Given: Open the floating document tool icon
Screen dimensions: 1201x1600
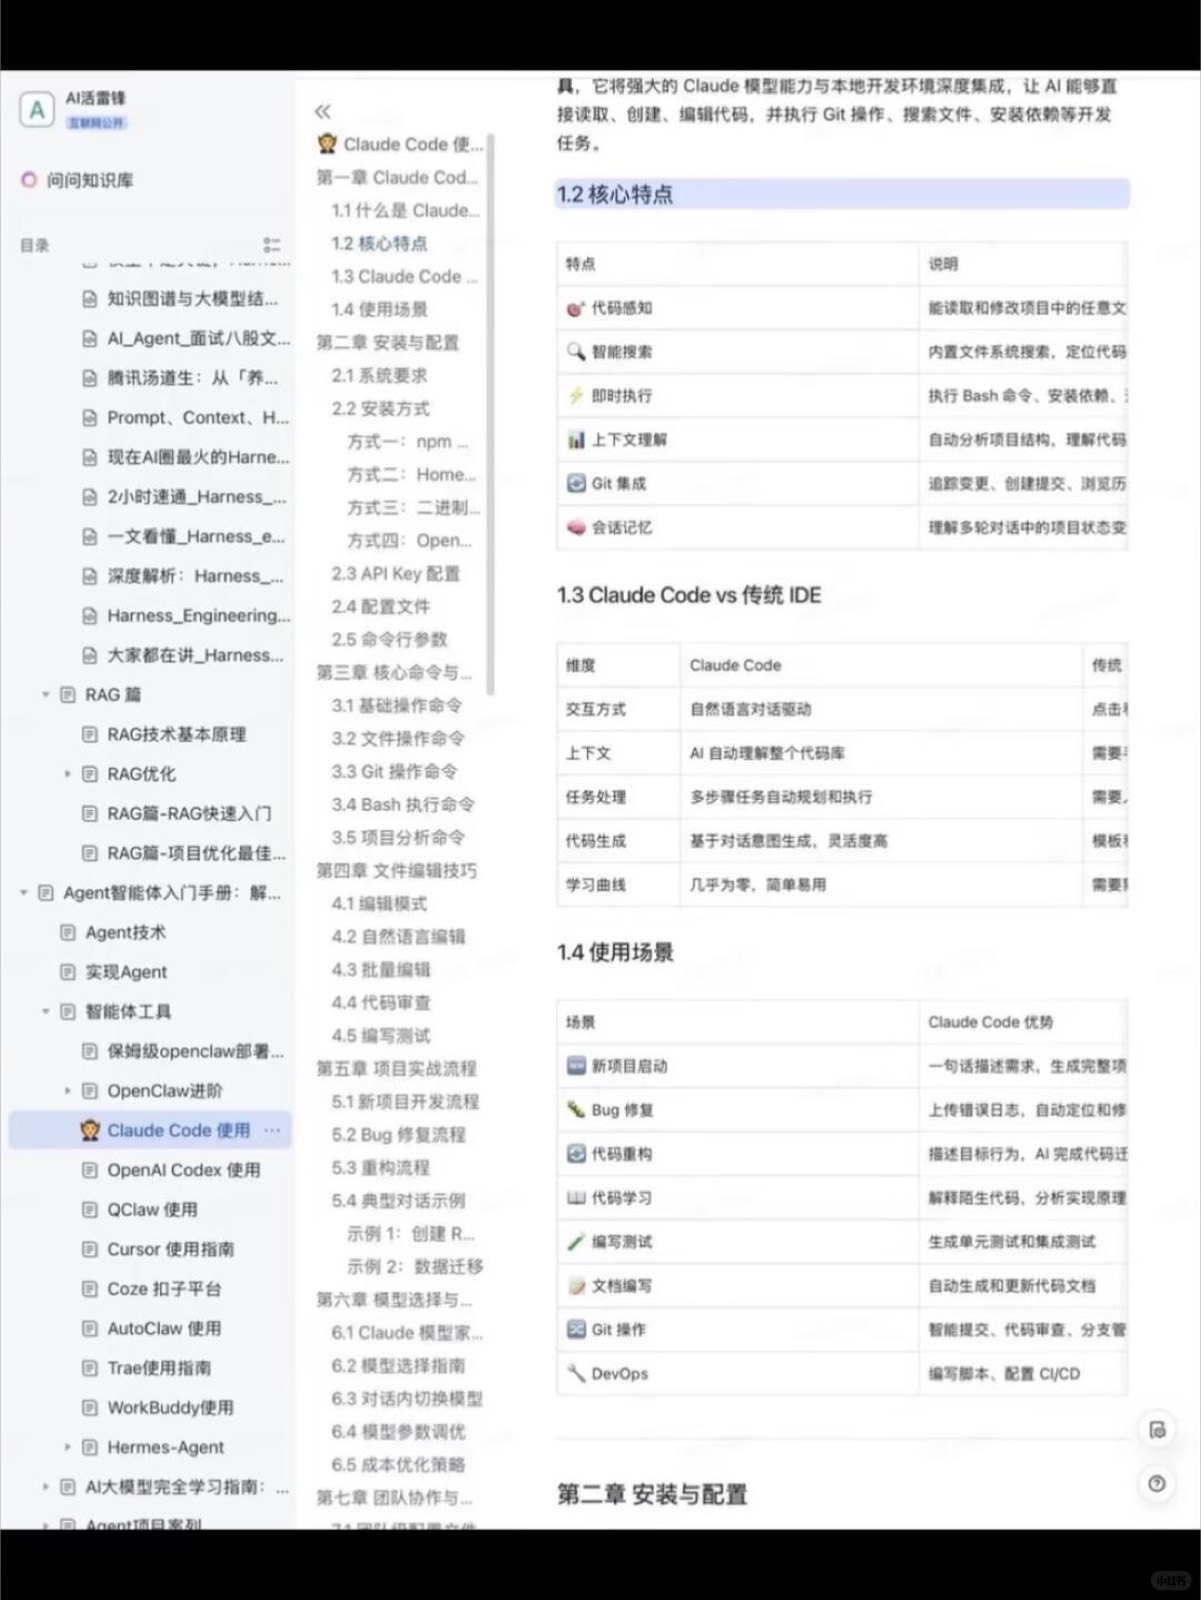Looking at the screenshot, I should point(1157,1430).
